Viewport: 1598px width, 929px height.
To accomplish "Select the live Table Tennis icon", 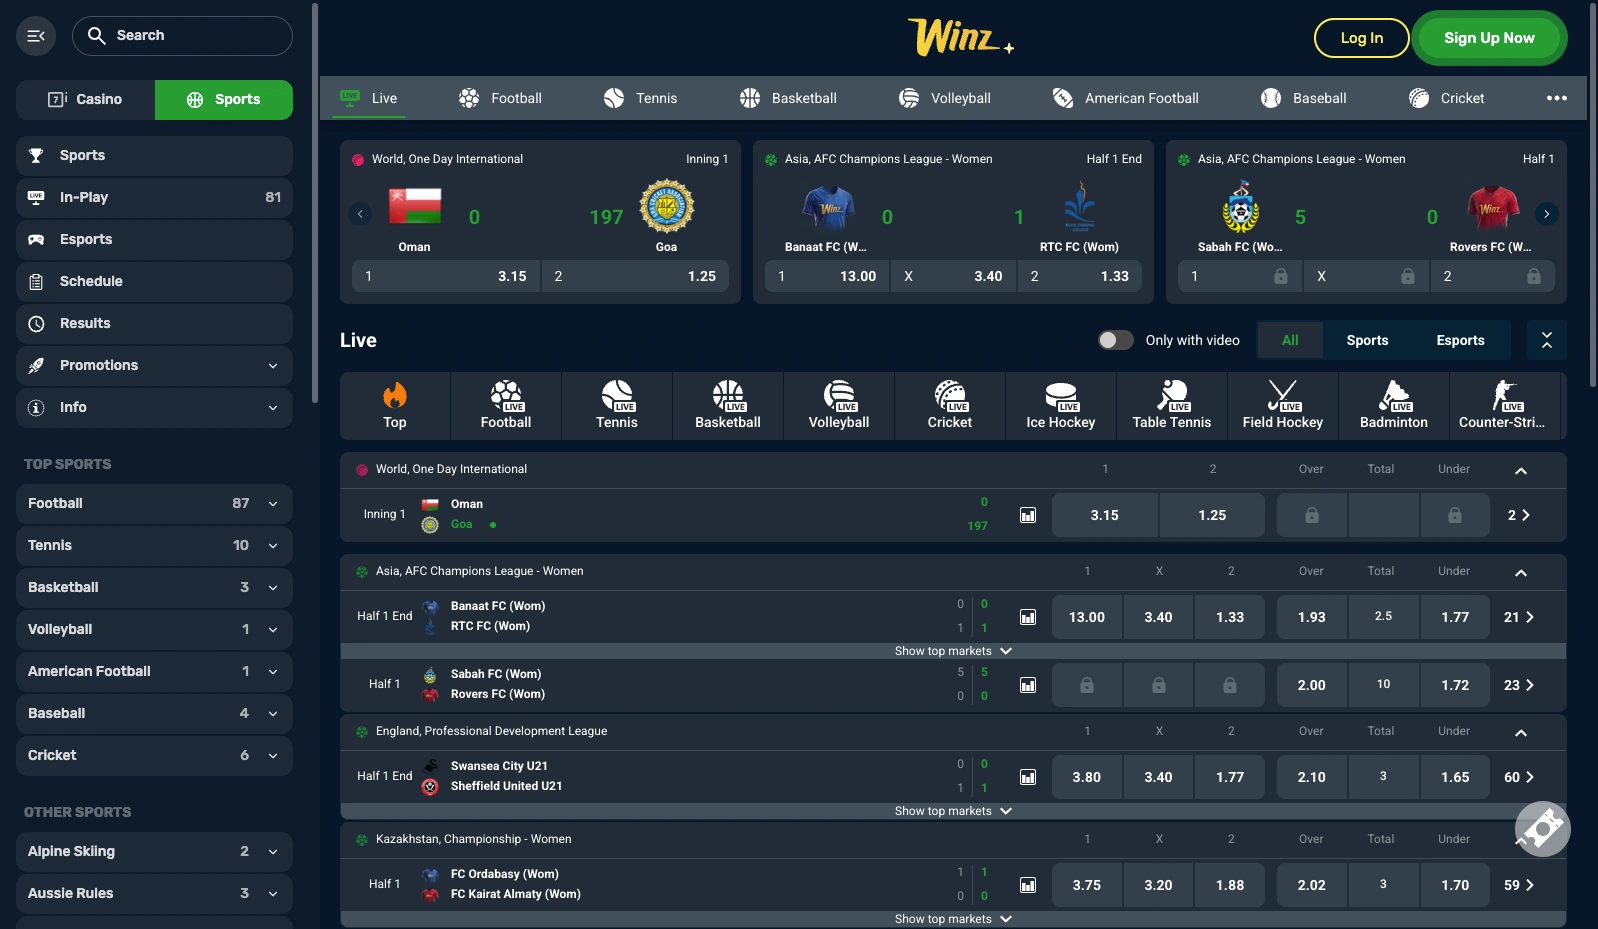I will tap(1172, 405).
